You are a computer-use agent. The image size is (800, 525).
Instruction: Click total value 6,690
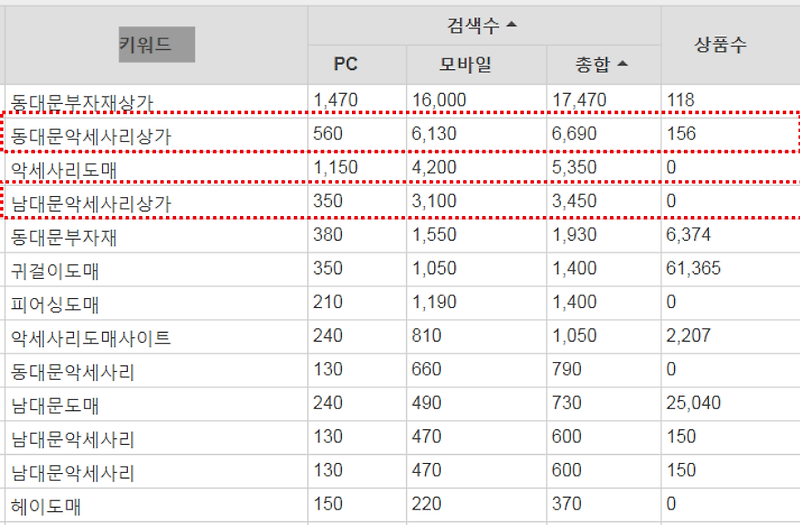(574, 134)
